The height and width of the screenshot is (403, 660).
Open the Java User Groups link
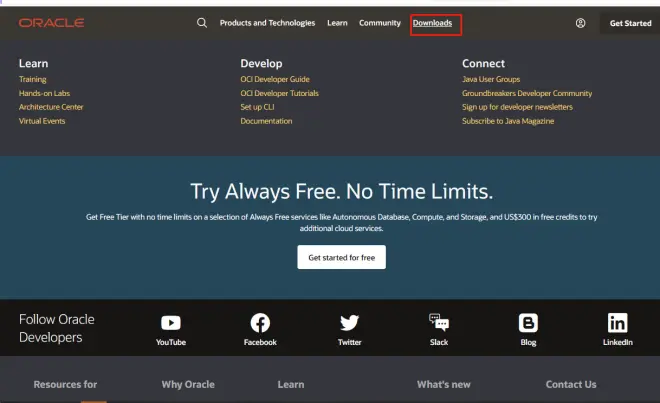[x=491, y=79]
